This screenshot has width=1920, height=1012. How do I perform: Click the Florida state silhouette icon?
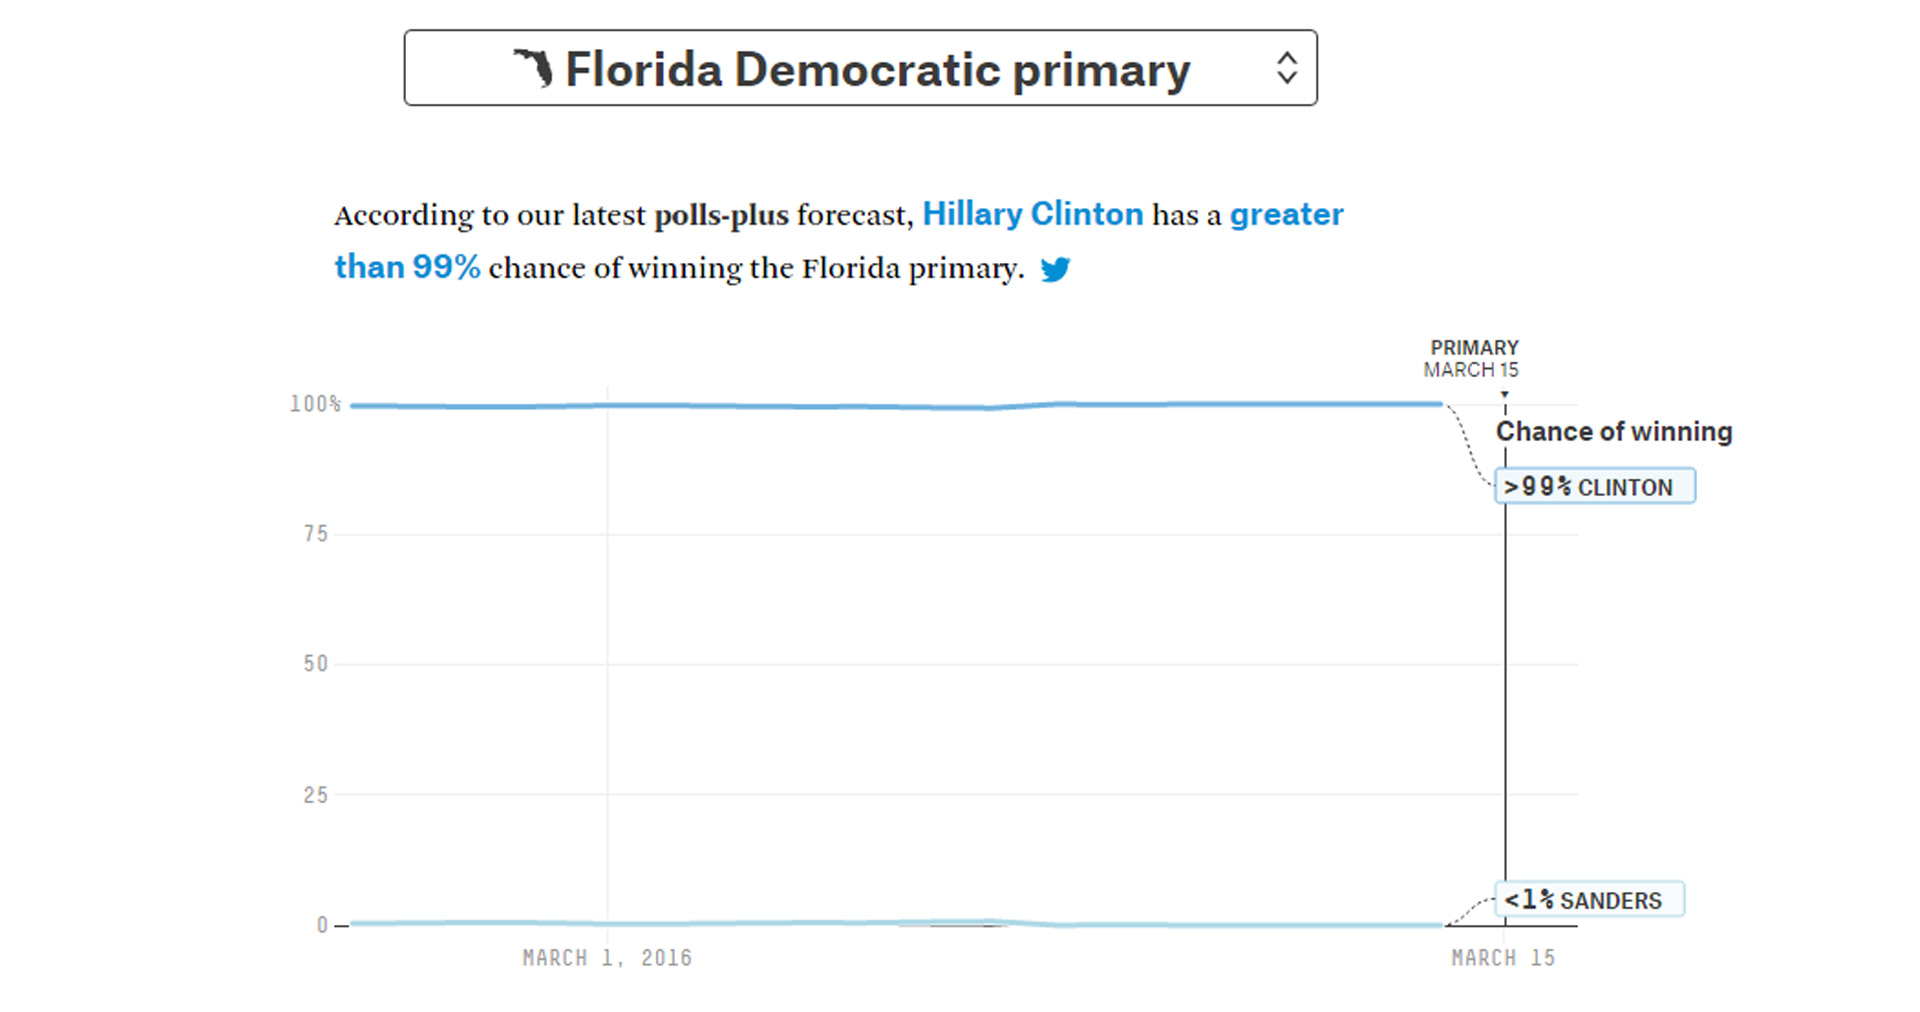[x=534, y=68]
